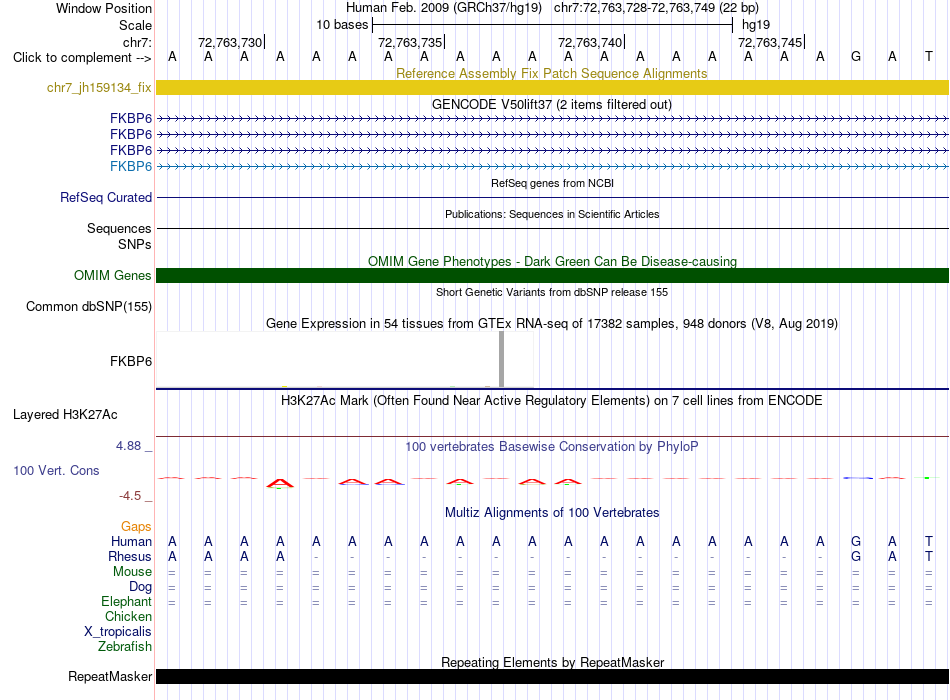This screenshot has width=950, height=700.
Task: Select the 'Zebrafish' alignment row label
Action: [x=125, y=647]
